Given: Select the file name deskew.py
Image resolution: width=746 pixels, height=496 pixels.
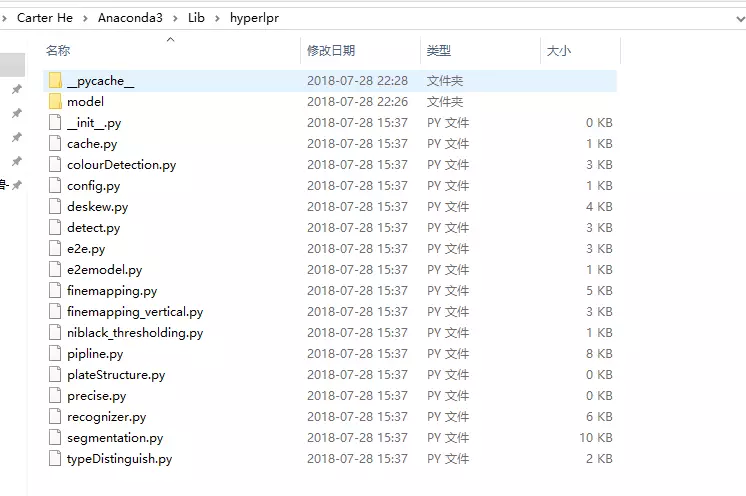Looking at the screenshot, I should [x=98, y=206].
